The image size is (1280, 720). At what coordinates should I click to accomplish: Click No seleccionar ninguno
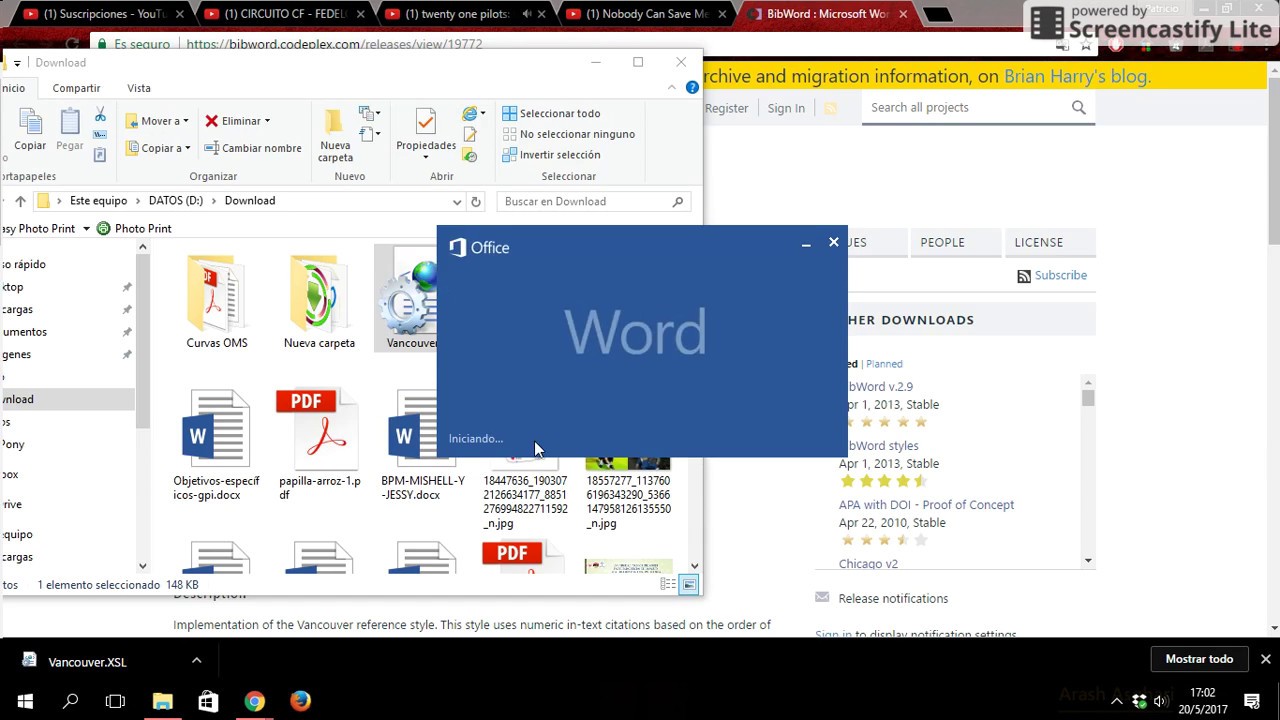pos(568,134)
